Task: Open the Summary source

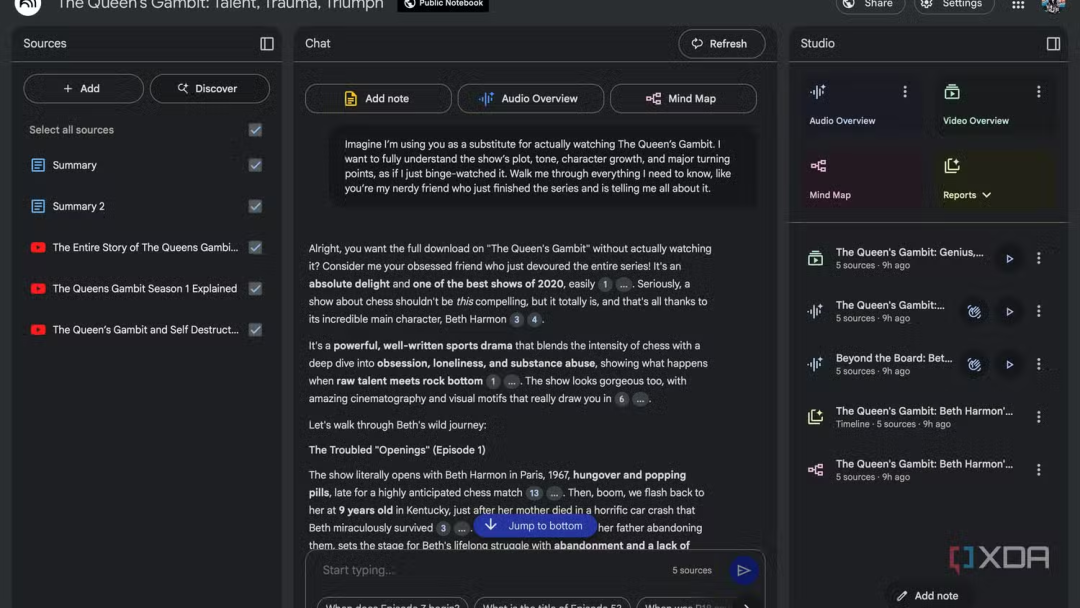Action: [74, 165]
